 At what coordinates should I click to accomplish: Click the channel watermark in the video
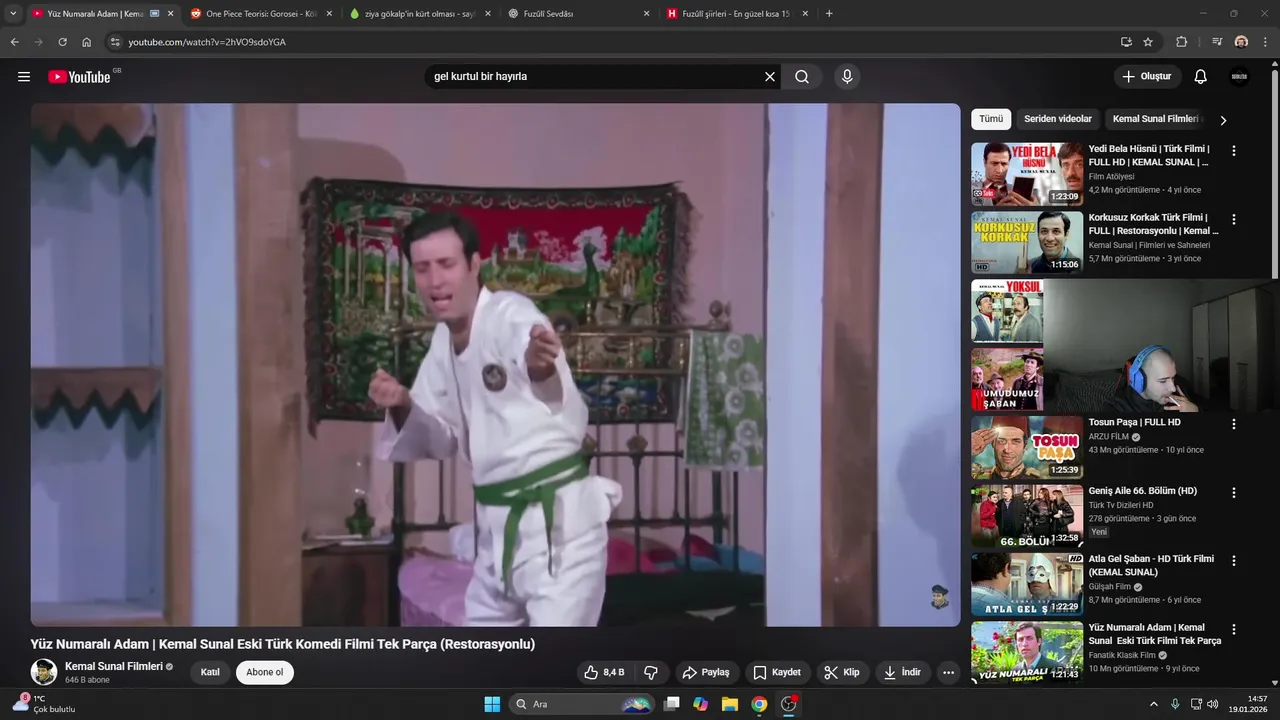[939, 597]
